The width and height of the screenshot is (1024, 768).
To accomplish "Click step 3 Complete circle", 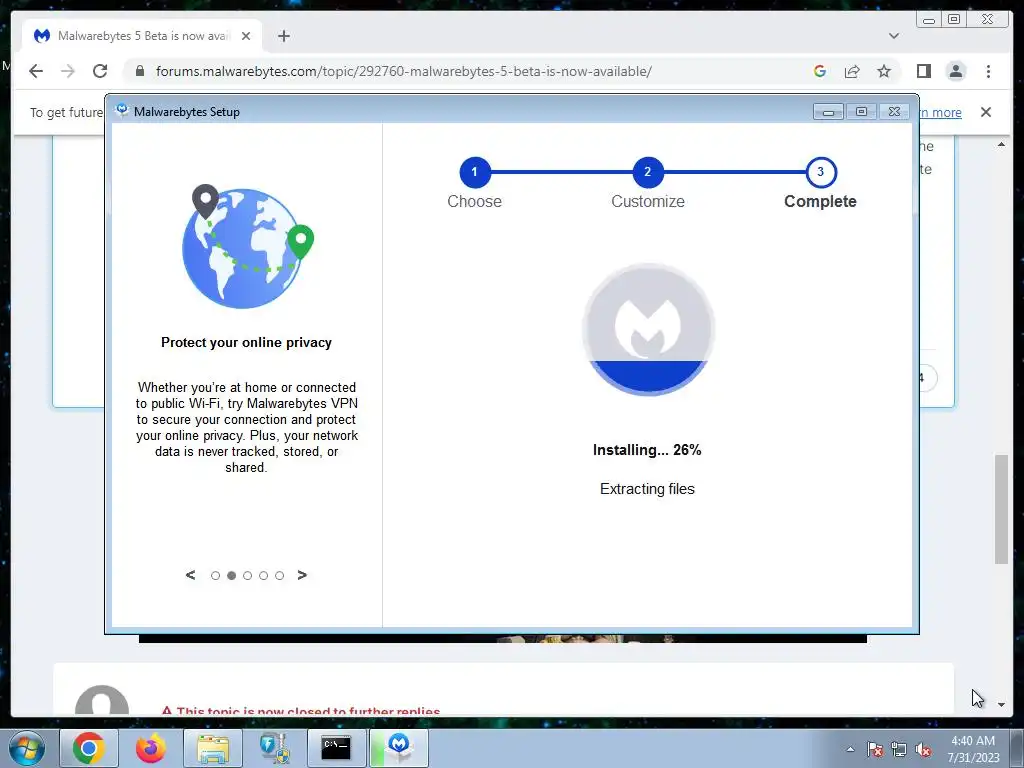I will [820, 172].
